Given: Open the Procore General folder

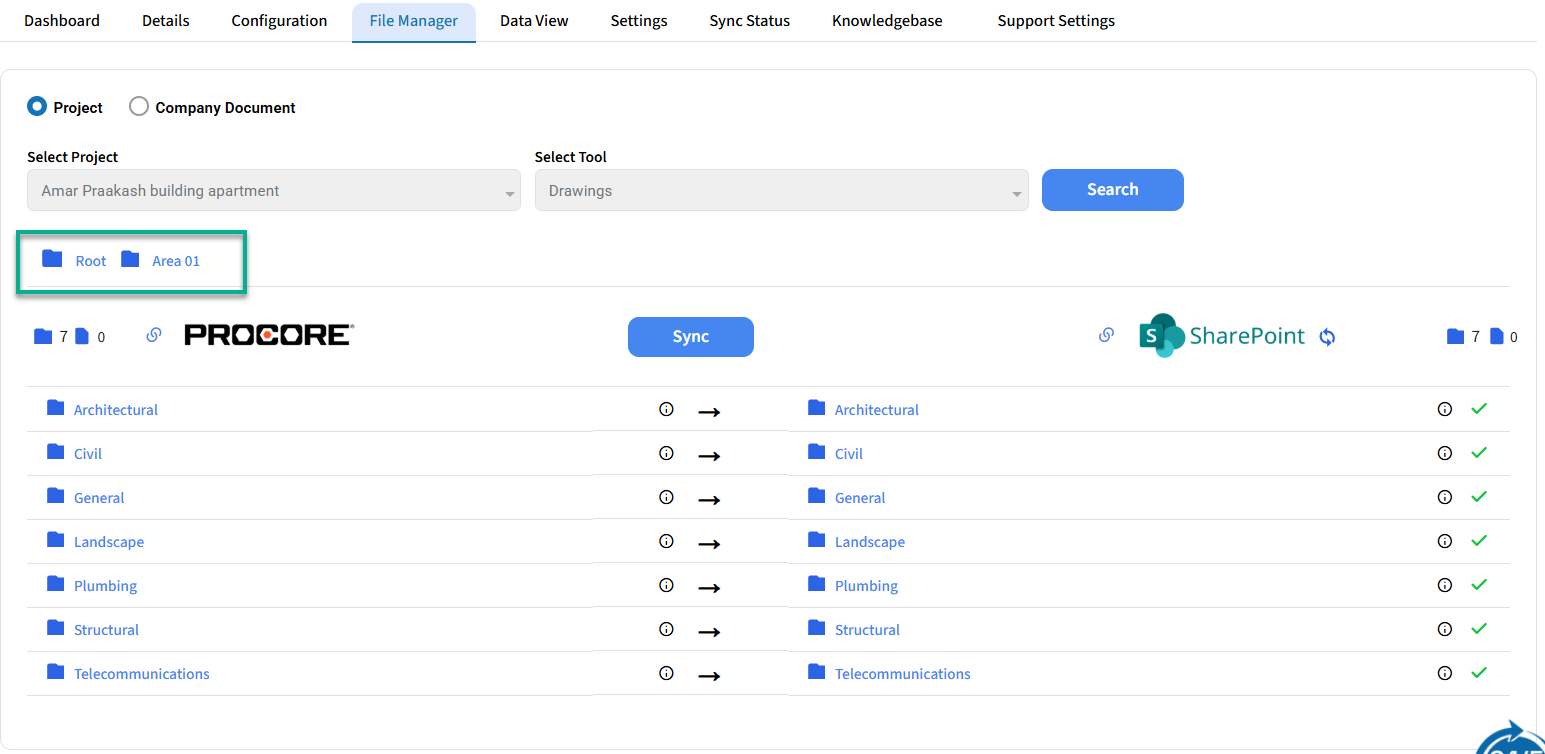Looking at the screenshot, I should tap(99, 498).
